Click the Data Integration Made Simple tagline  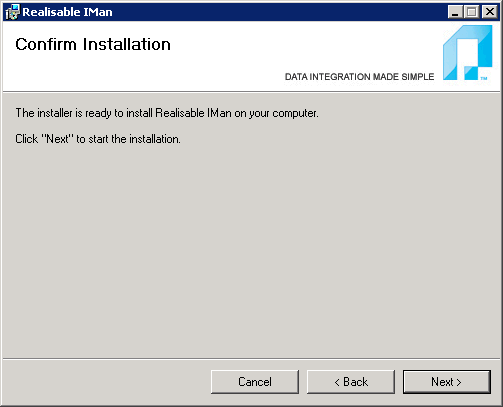click(359, 77)
